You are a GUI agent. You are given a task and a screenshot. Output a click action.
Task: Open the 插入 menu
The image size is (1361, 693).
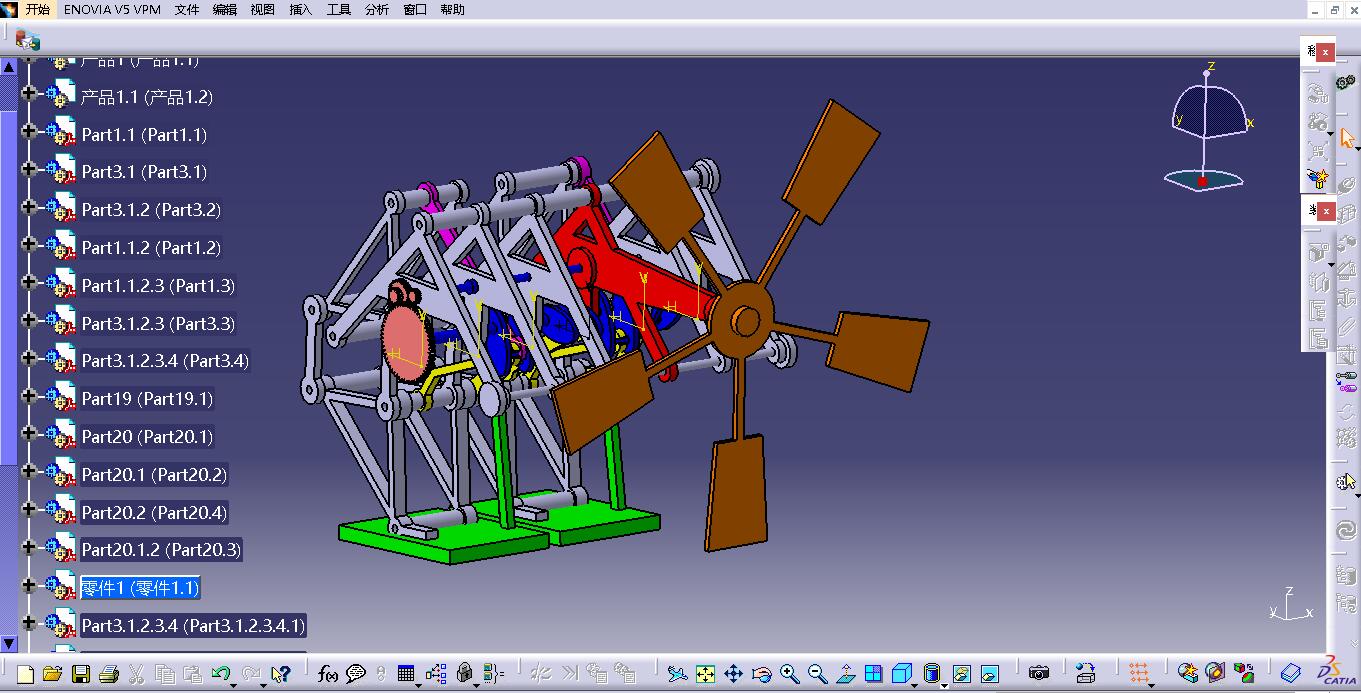click(300, 9)
